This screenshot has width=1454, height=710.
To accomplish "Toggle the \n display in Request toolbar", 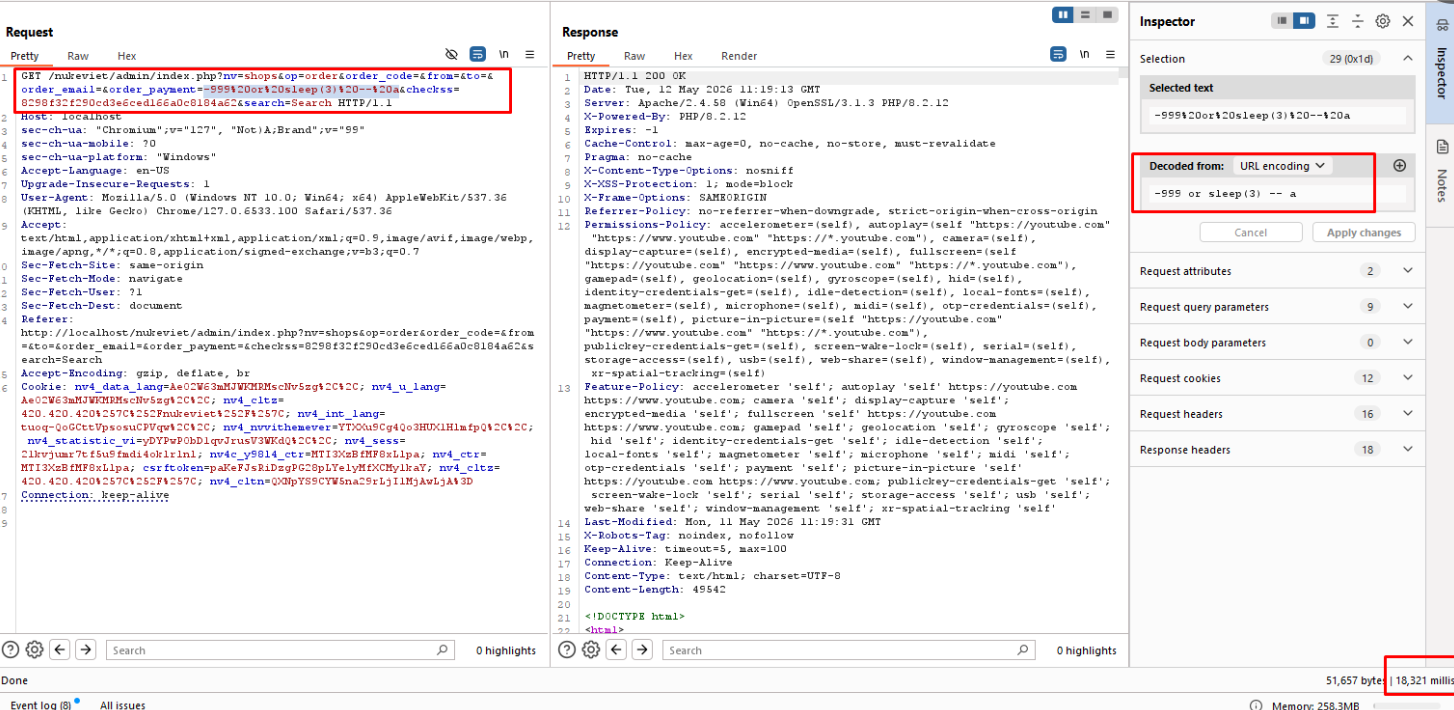I will click(504, 54).
